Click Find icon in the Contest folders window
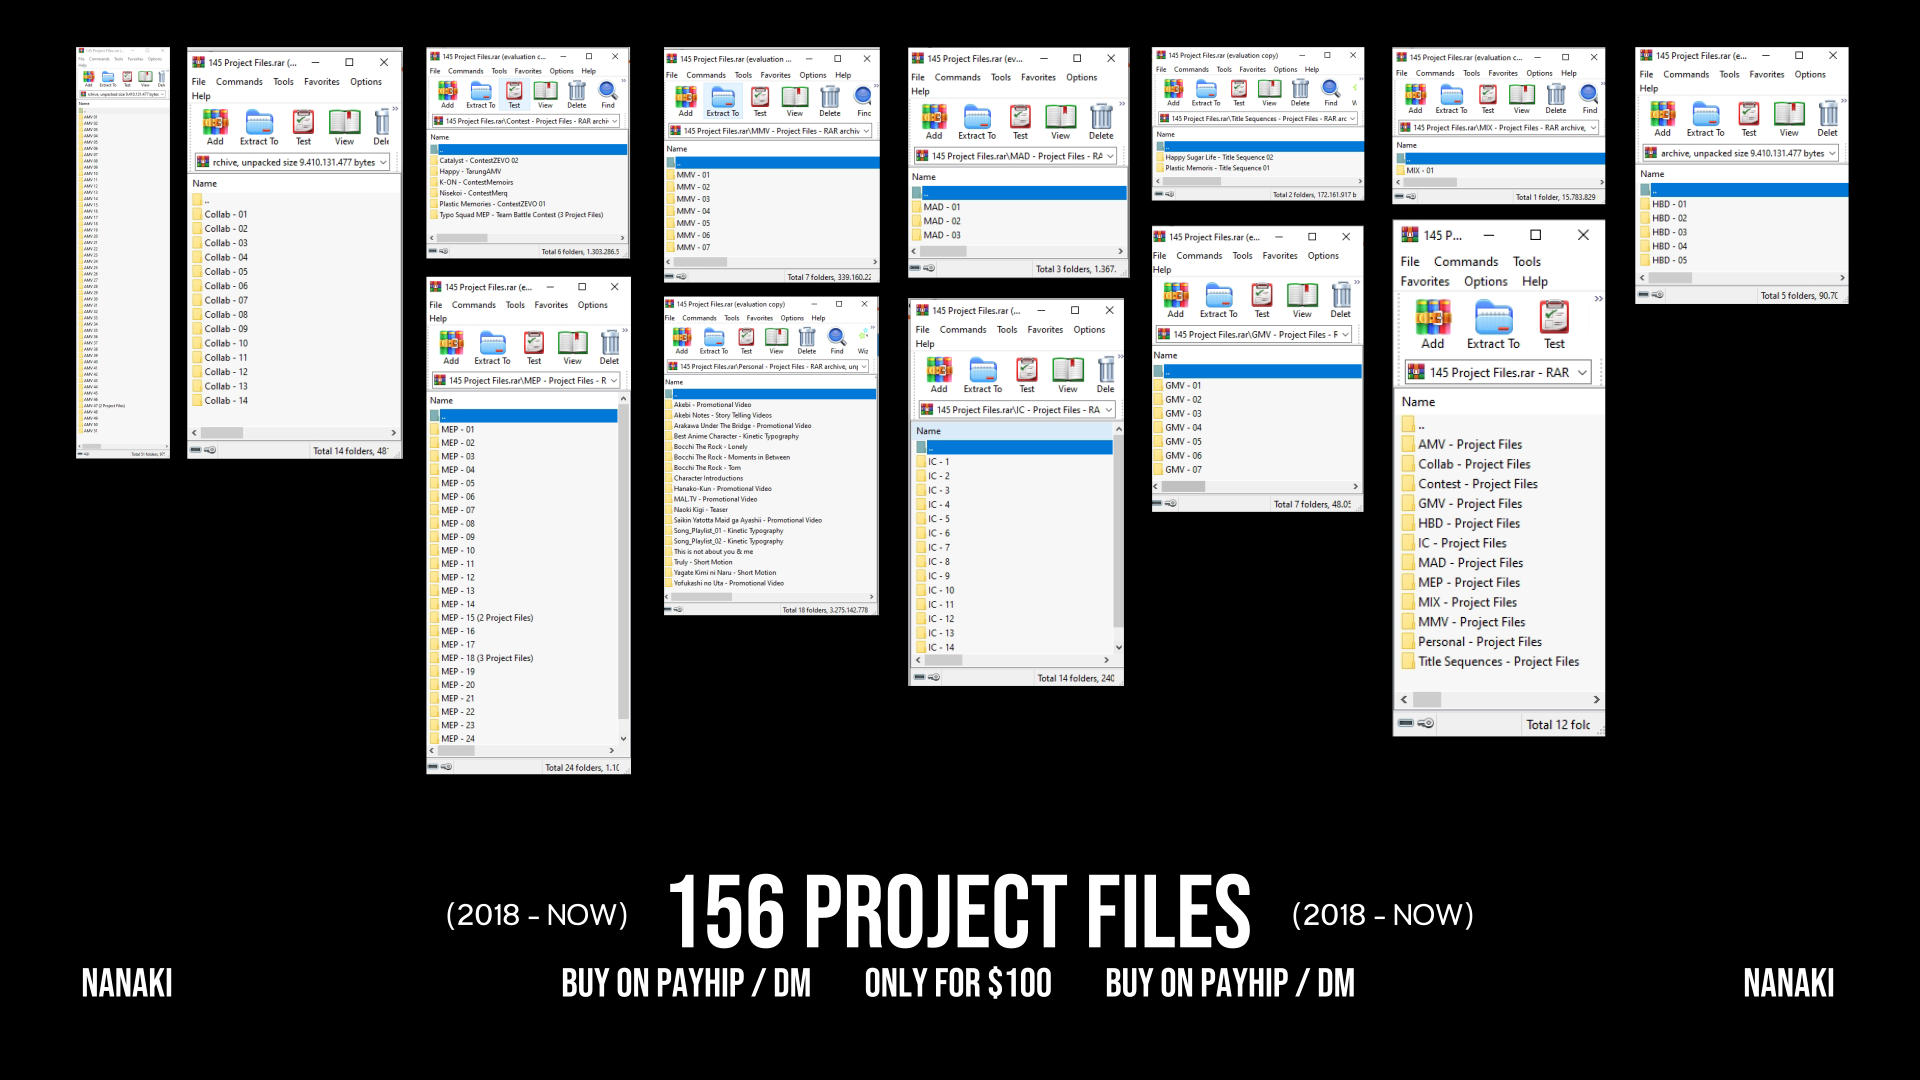Viewport: 1920px width, 1080px height. click(x=608, y=90)
